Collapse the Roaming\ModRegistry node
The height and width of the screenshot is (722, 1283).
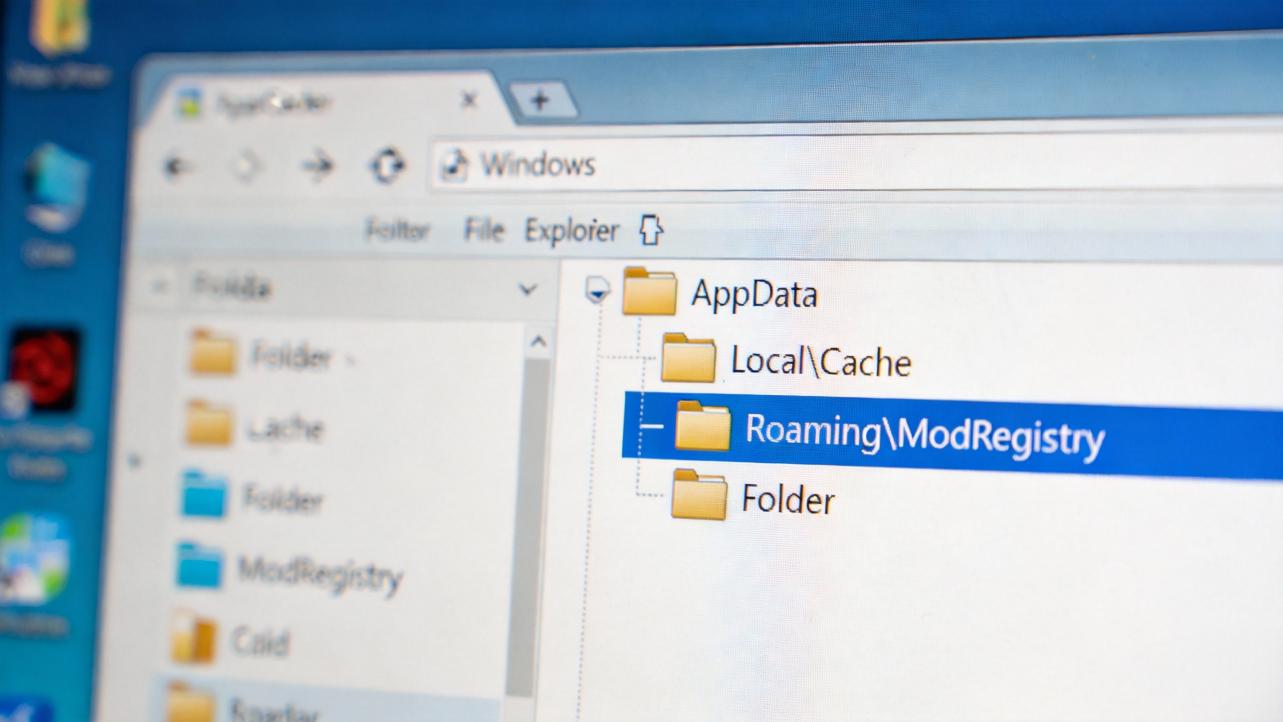651,426
